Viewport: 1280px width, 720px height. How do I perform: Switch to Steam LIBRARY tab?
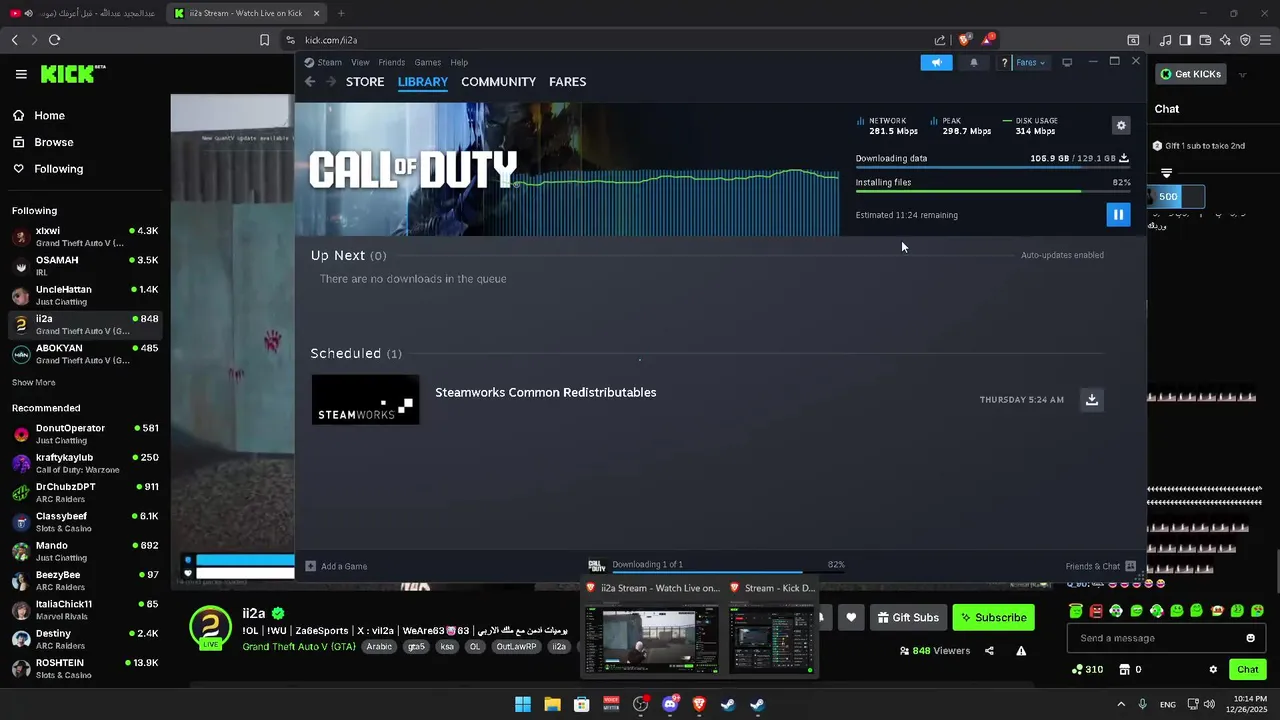[x=423, y=82]
